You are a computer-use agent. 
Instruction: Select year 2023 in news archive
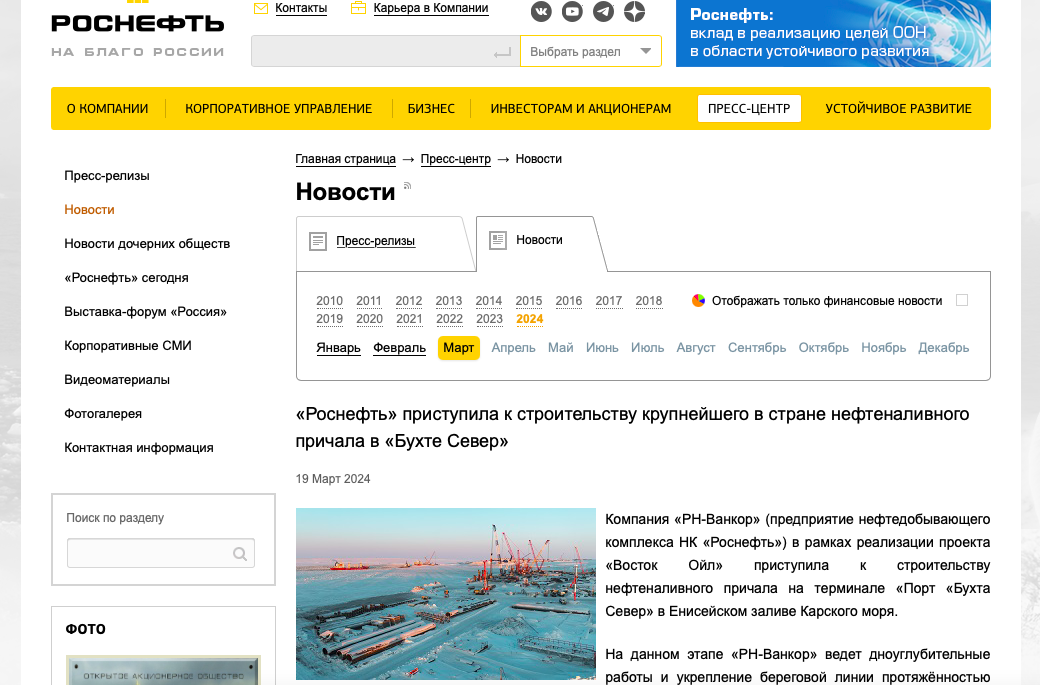tap(489, 319)
